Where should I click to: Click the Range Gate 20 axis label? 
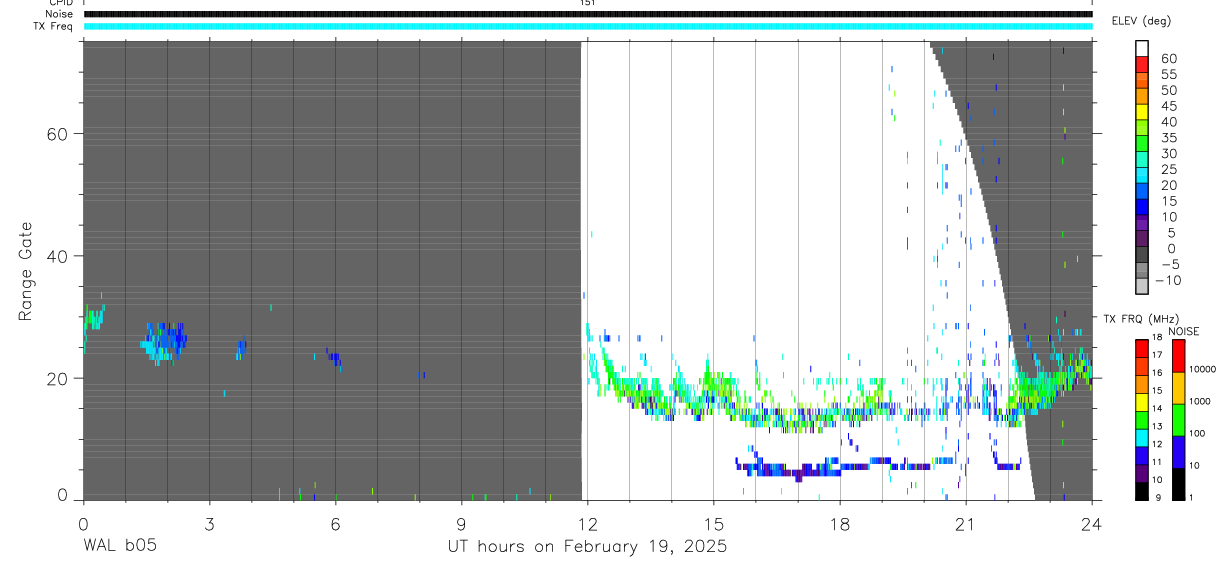click(x=54, y=379)
